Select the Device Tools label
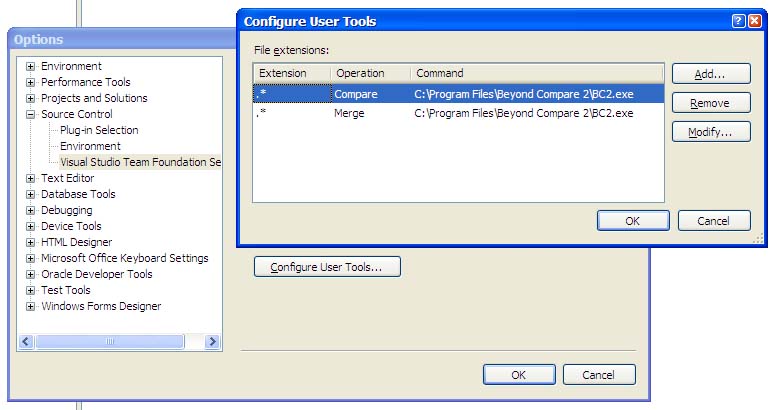 pyautogui.click(x=71, y=226)
